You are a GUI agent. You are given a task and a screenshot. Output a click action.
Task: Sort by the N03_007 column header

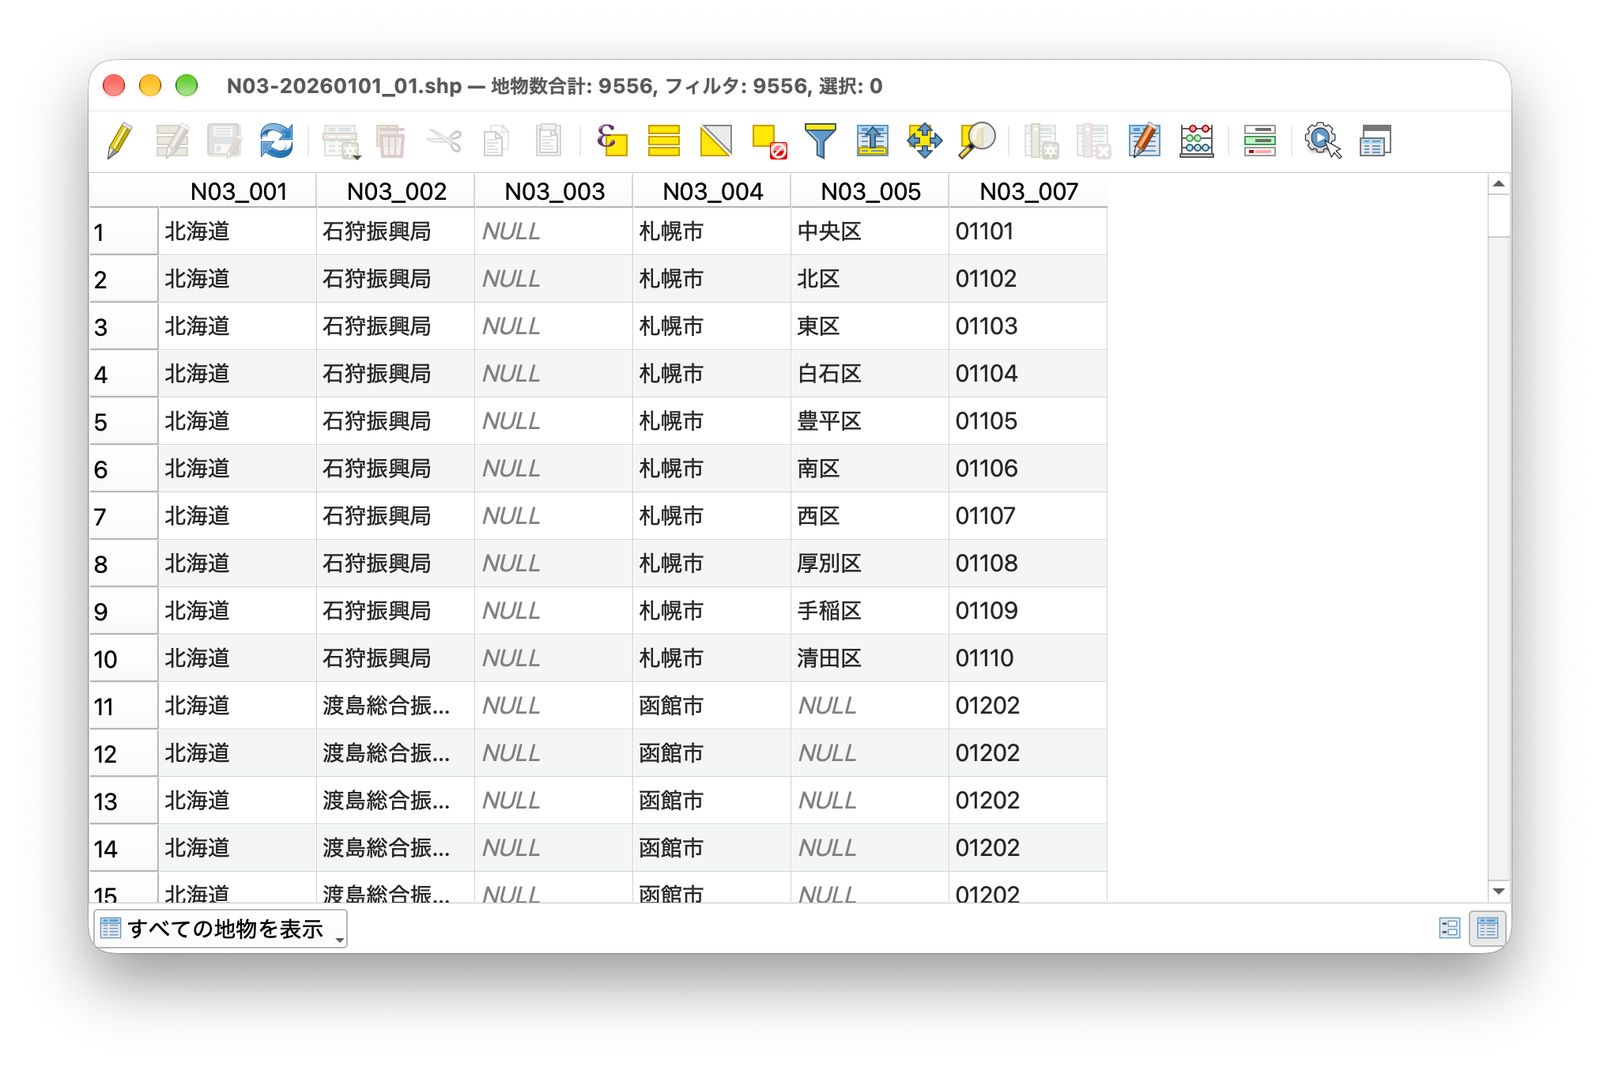click(1028, 191)
